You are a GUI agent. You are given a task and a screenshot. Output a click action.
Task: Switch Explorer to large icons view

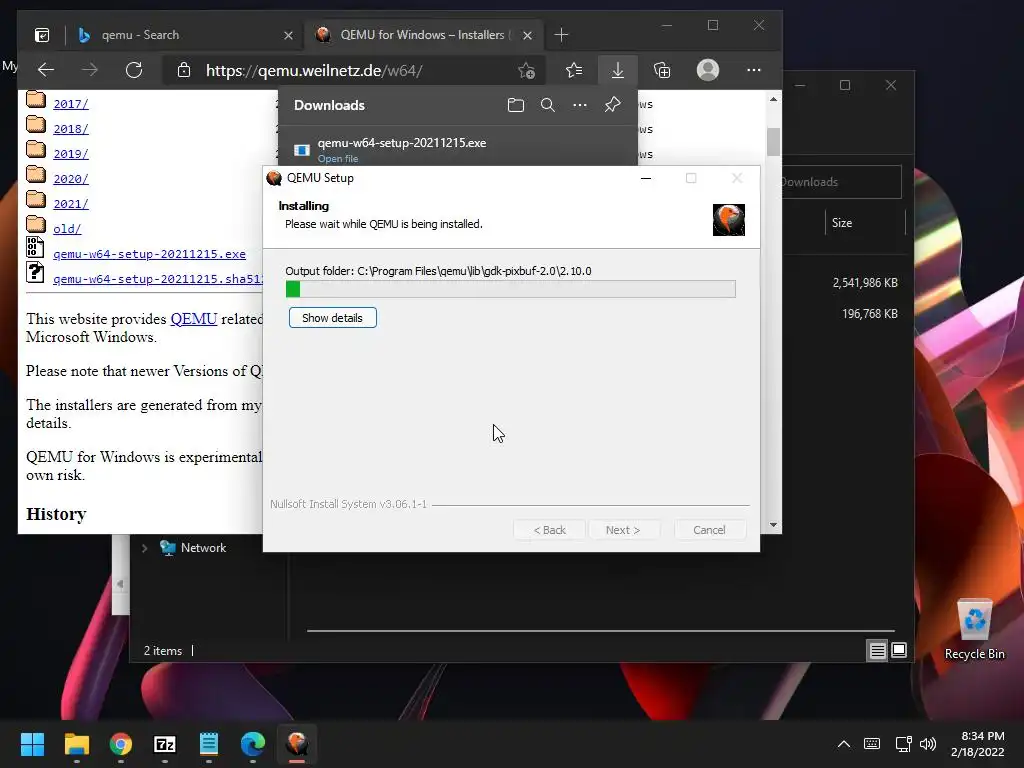[x=899, y=650]
